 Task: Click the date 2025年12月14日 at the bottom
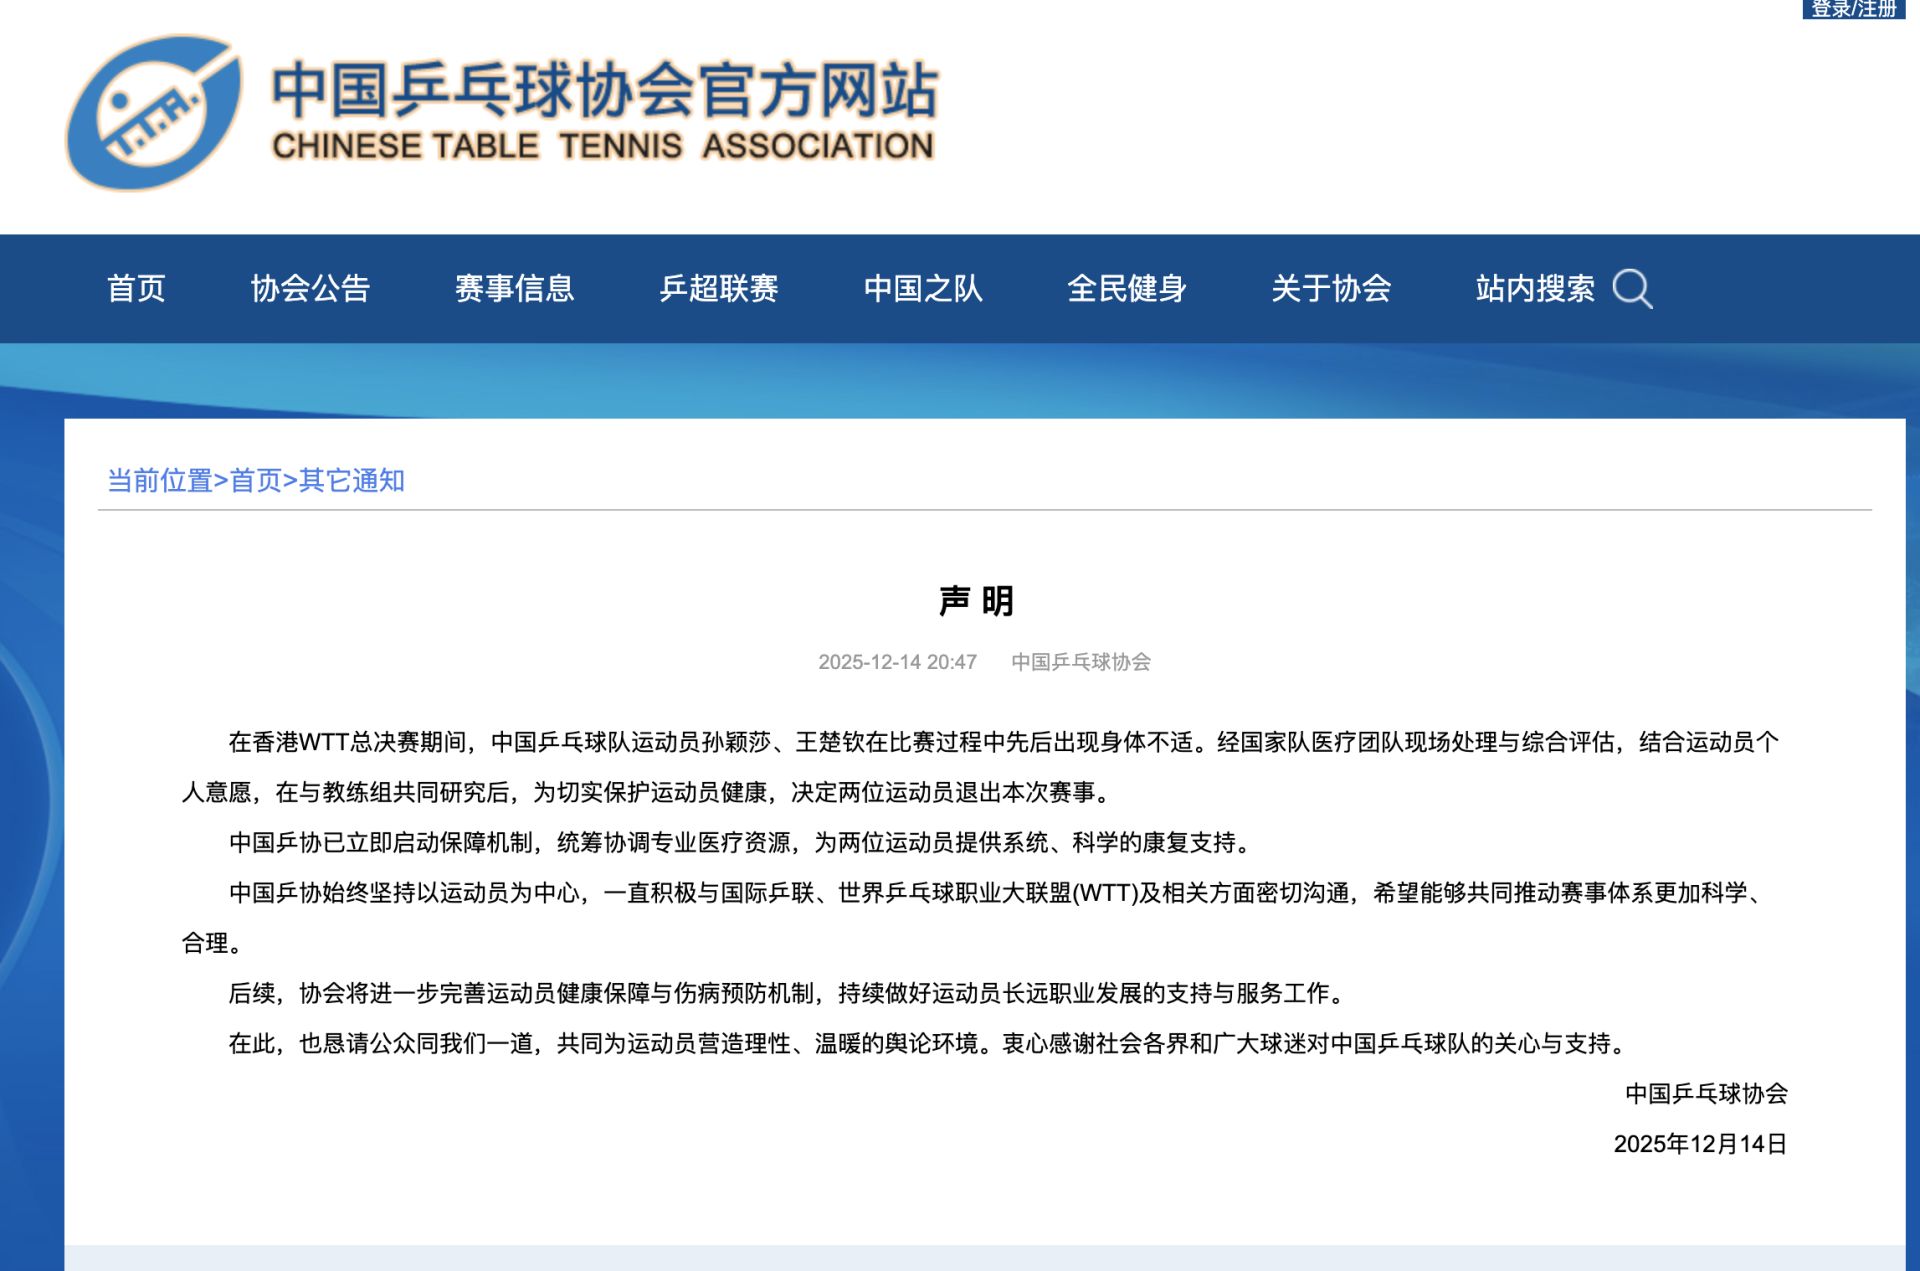[x=1700, y=1145]
